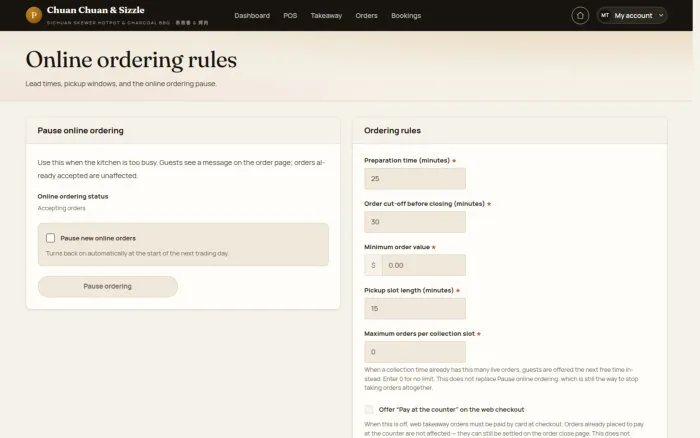
Task: Open the home icon button
Action: [x=580, y=16]
